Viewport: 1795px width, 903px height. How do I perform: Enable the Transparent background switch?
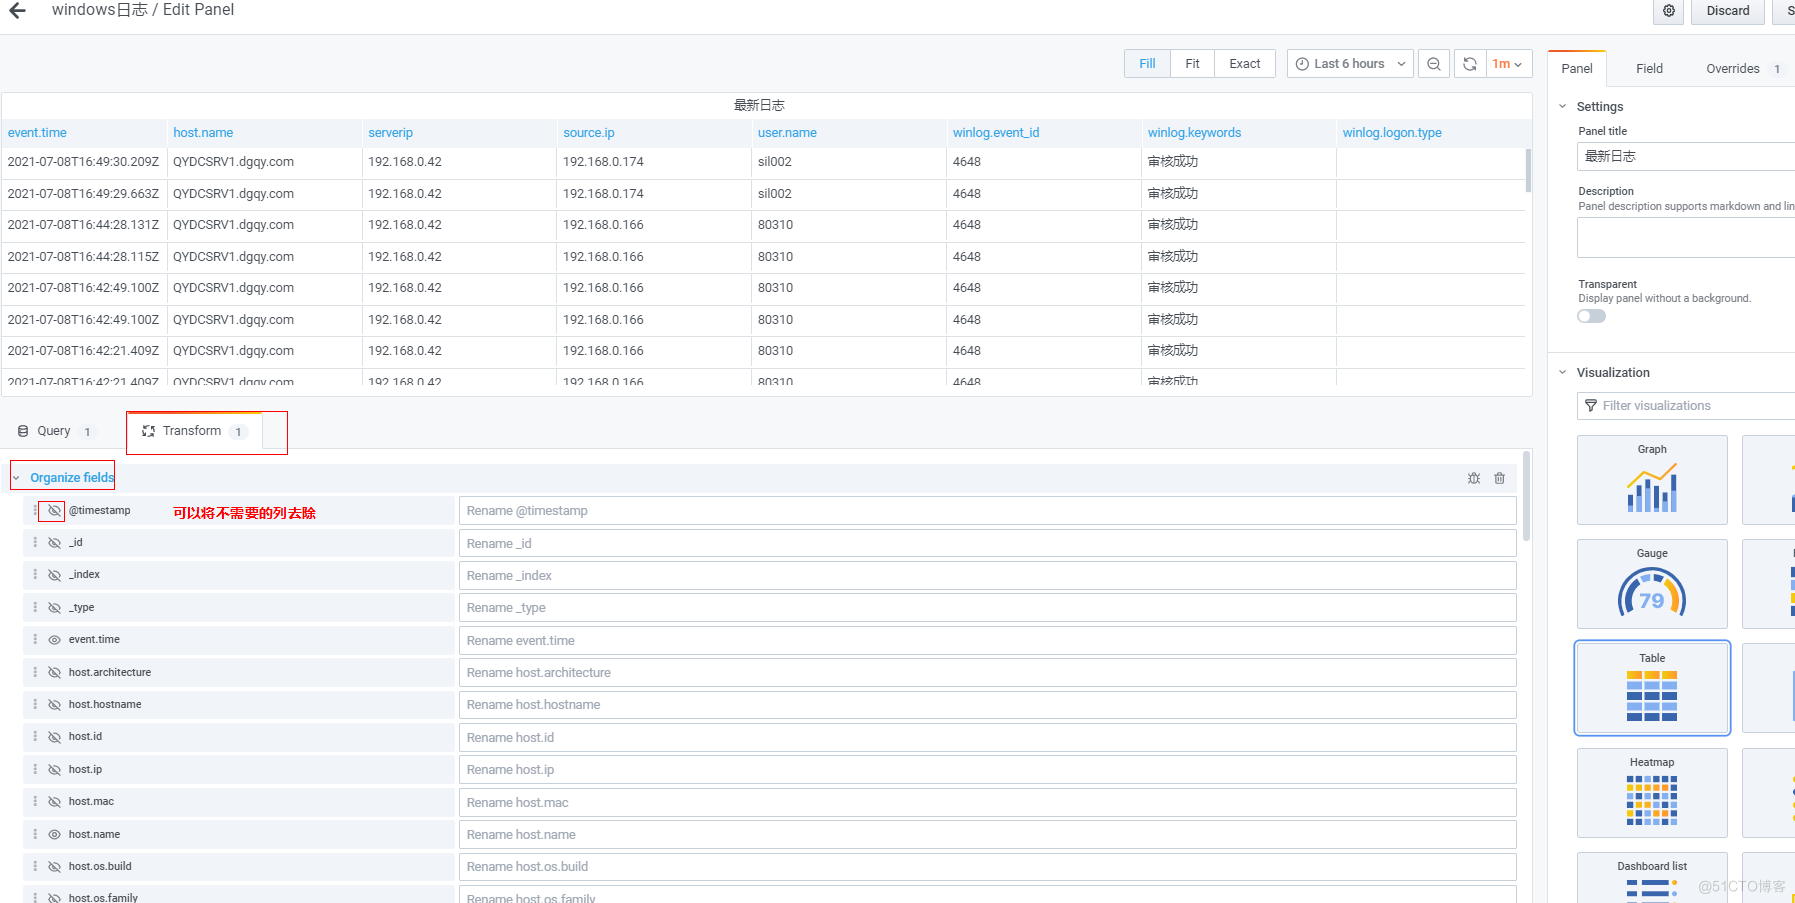pyautogui.click(x=1591, y=316)
